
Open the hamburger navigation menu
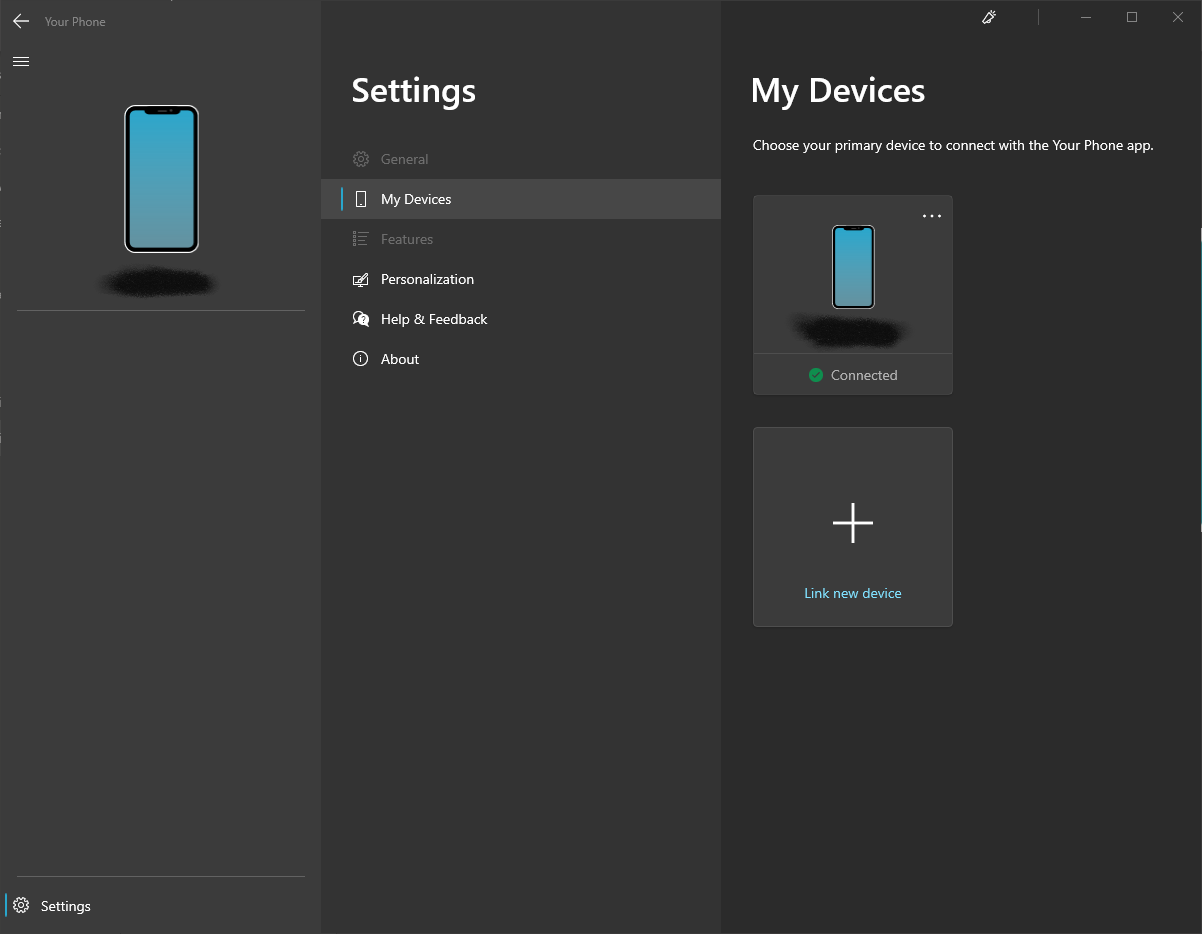tap(20, 62)
